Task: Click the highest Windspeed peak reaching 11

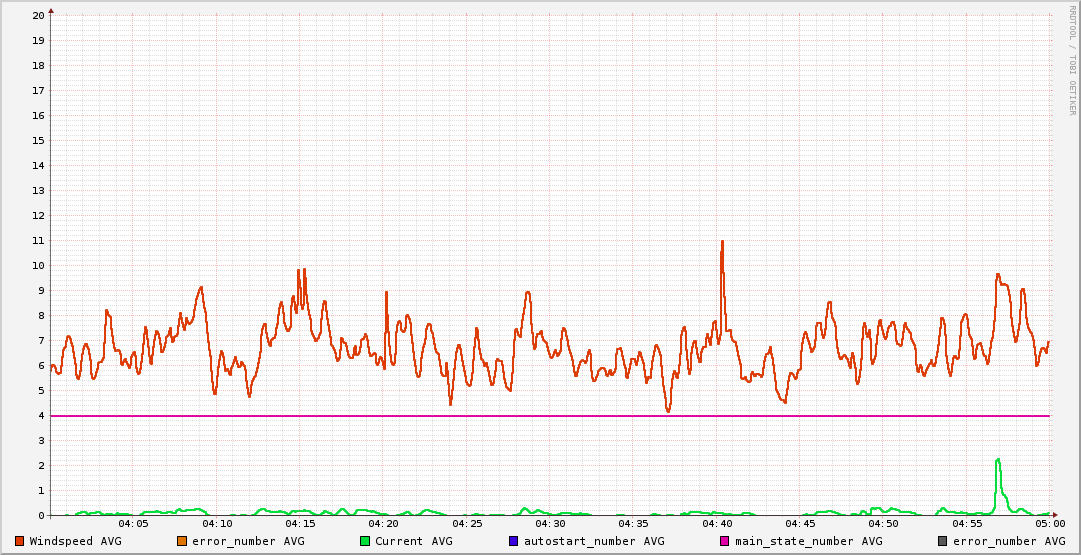Action: click(722, 242)
